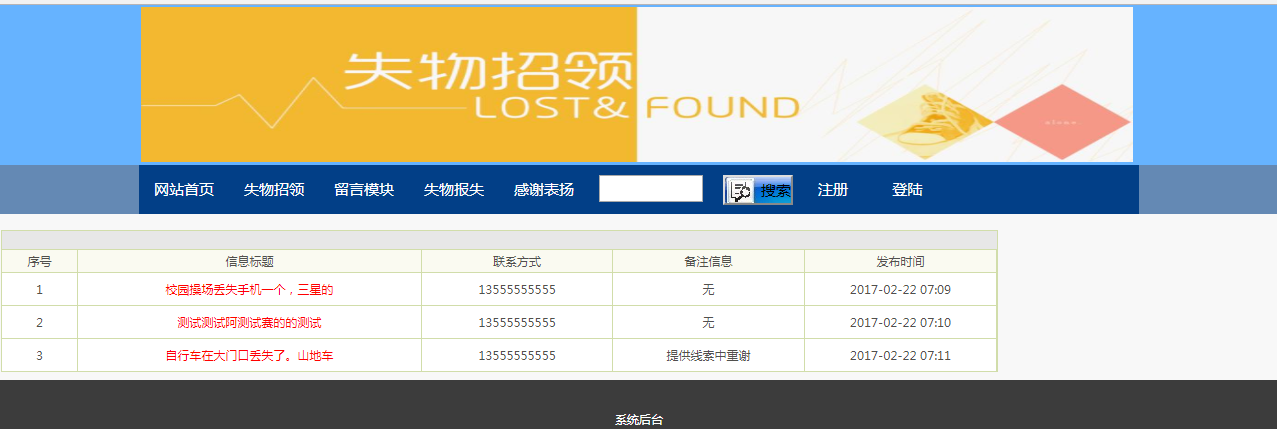The image size is (1277, 429).
Task: Click serial number 1 cell
Action: tap(39, 290)
